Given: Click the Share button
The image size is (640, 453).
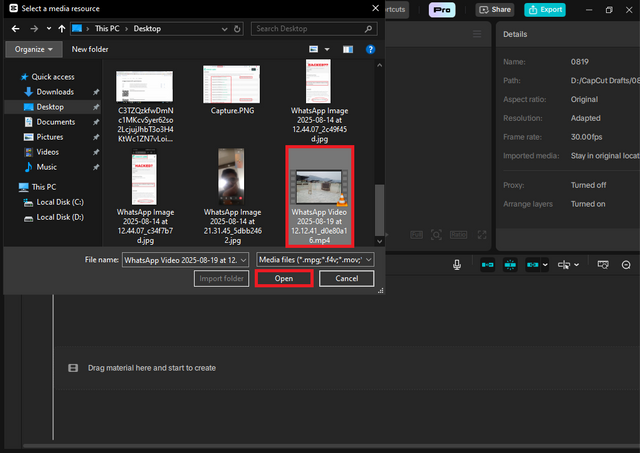Looking at the screenshot, I should [x=495, y=10].
